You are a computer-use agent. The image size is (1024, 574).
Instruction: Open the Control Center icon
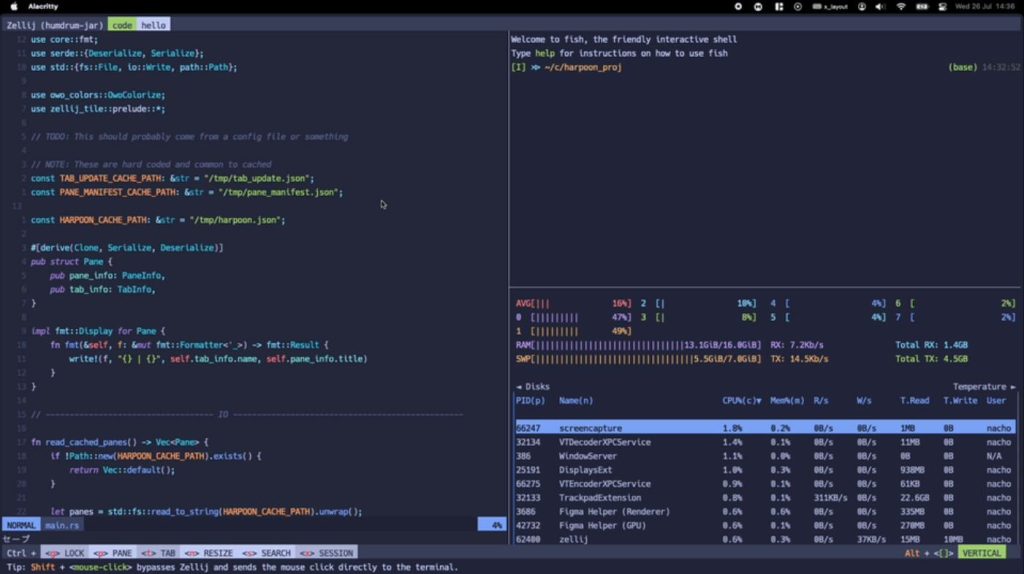(x=942, y=7)
